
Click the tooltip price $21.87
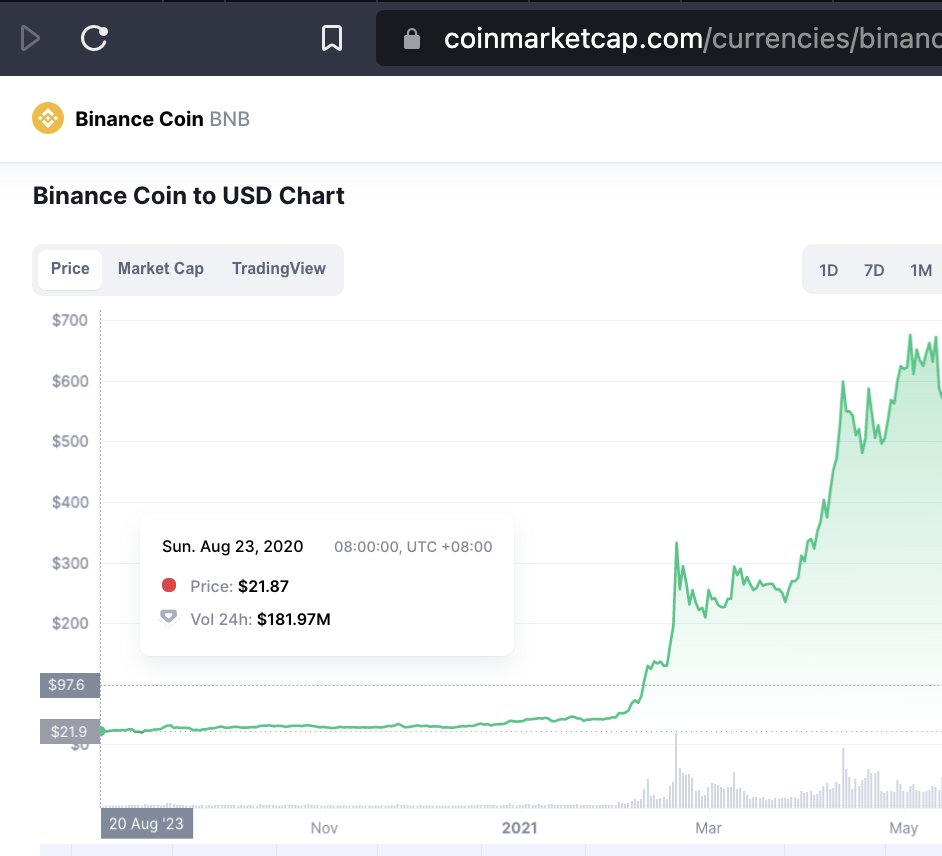click(263, 586)
